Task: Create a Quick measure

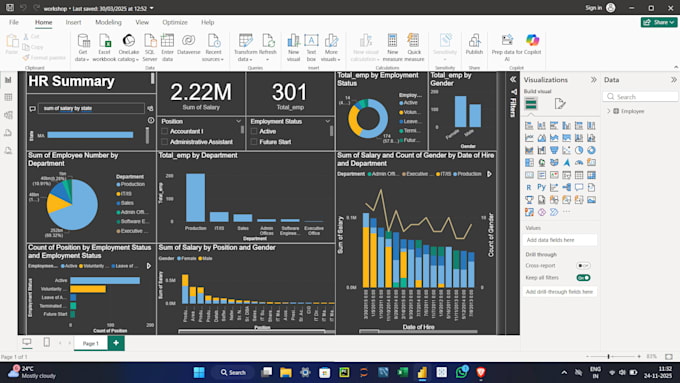Action: point(414,47)
